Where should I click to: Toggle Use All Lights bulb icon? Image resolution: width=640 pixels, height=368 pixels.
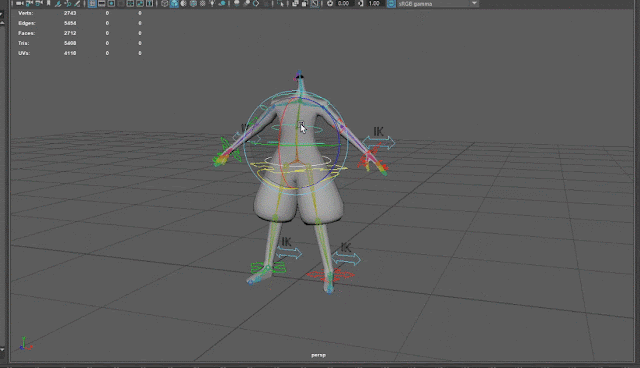[x=212, y=3]
